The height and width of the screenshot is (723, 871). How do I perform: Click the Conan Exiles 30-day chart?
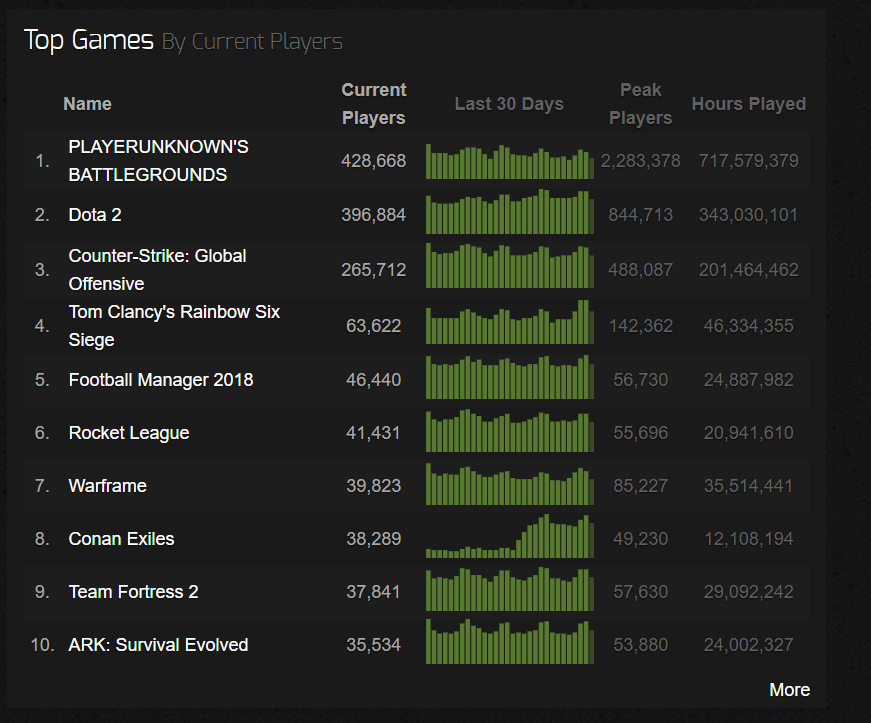coord(510,536)
